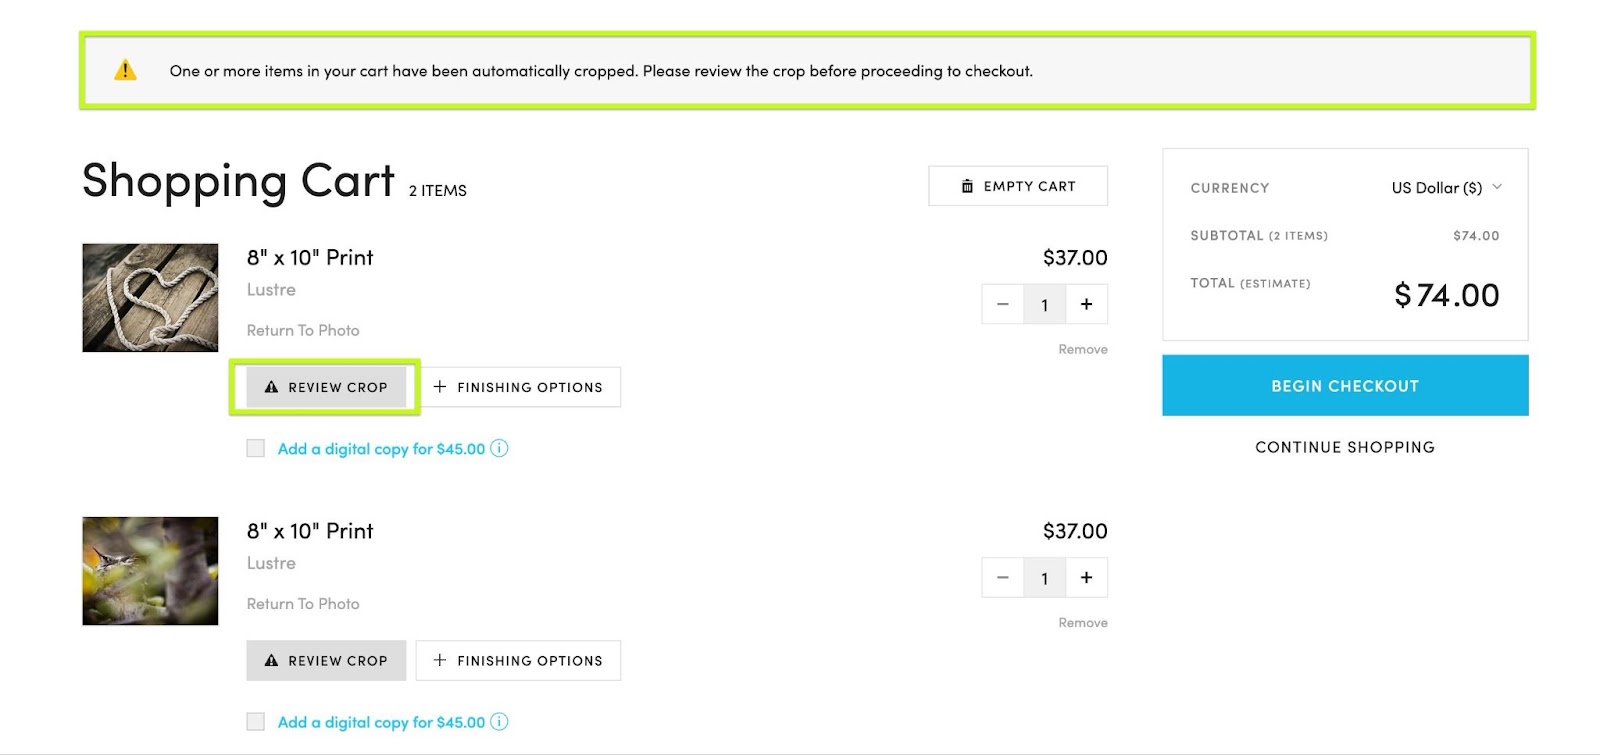Click the info icon beside the second digital copy offer
1600x755 pixels.
coord(499,721)
